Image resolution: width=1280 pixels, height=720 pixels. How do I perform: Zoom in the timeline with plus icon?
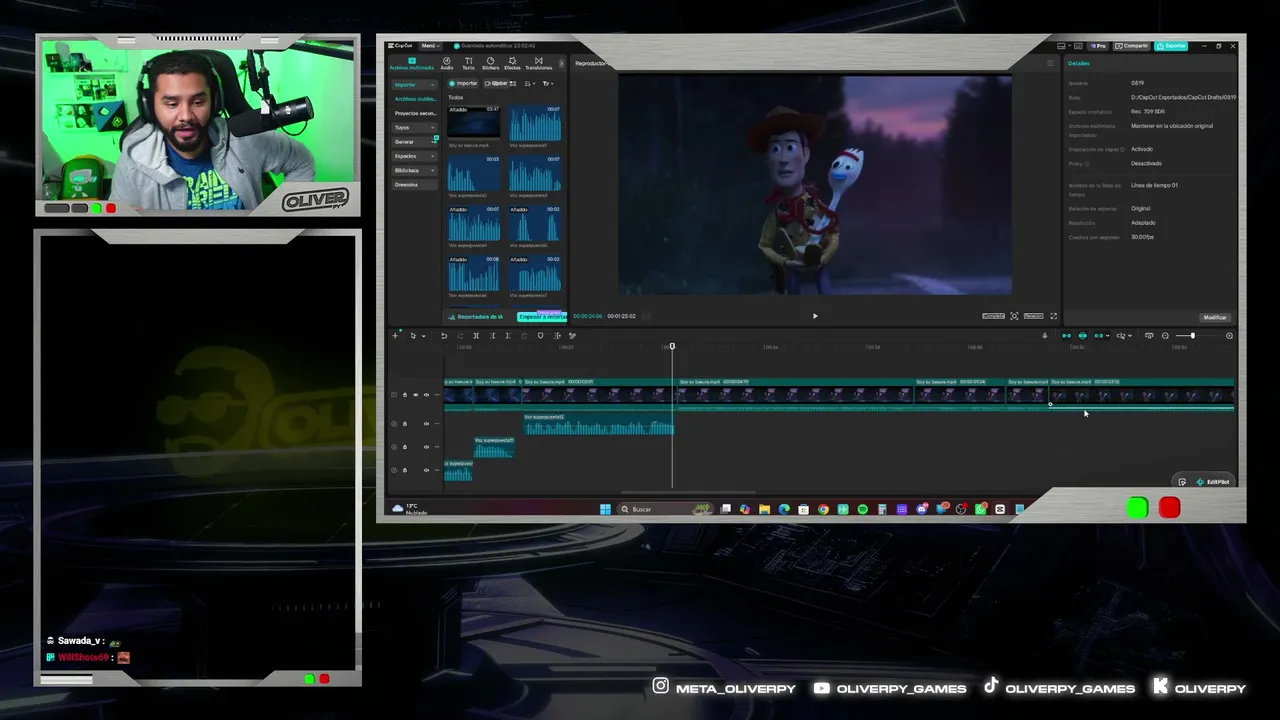tap(1229, 336)
